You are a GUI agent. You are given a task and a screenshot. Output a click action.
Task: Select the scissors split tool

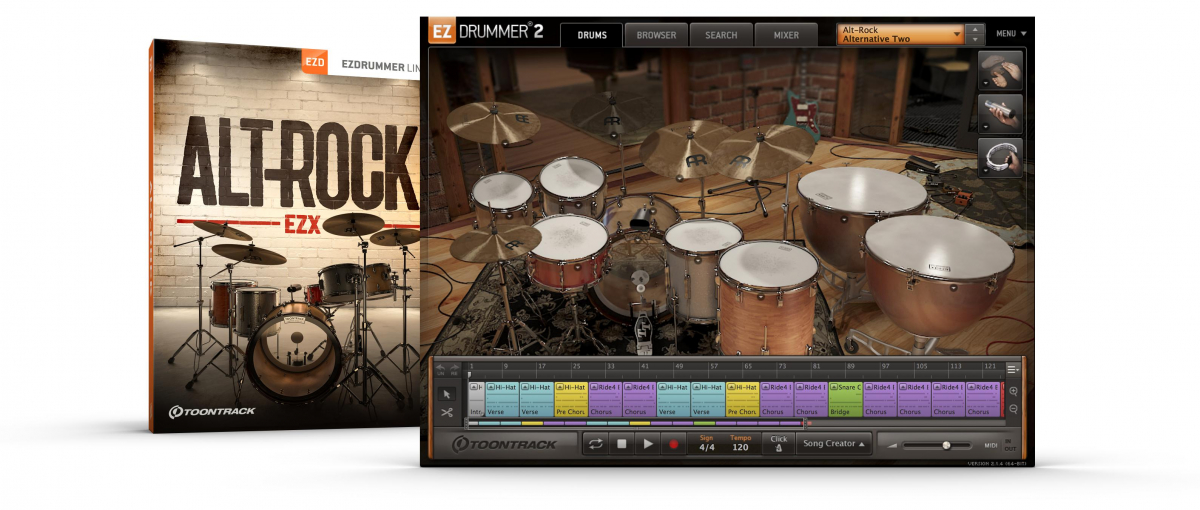[446, 412]
